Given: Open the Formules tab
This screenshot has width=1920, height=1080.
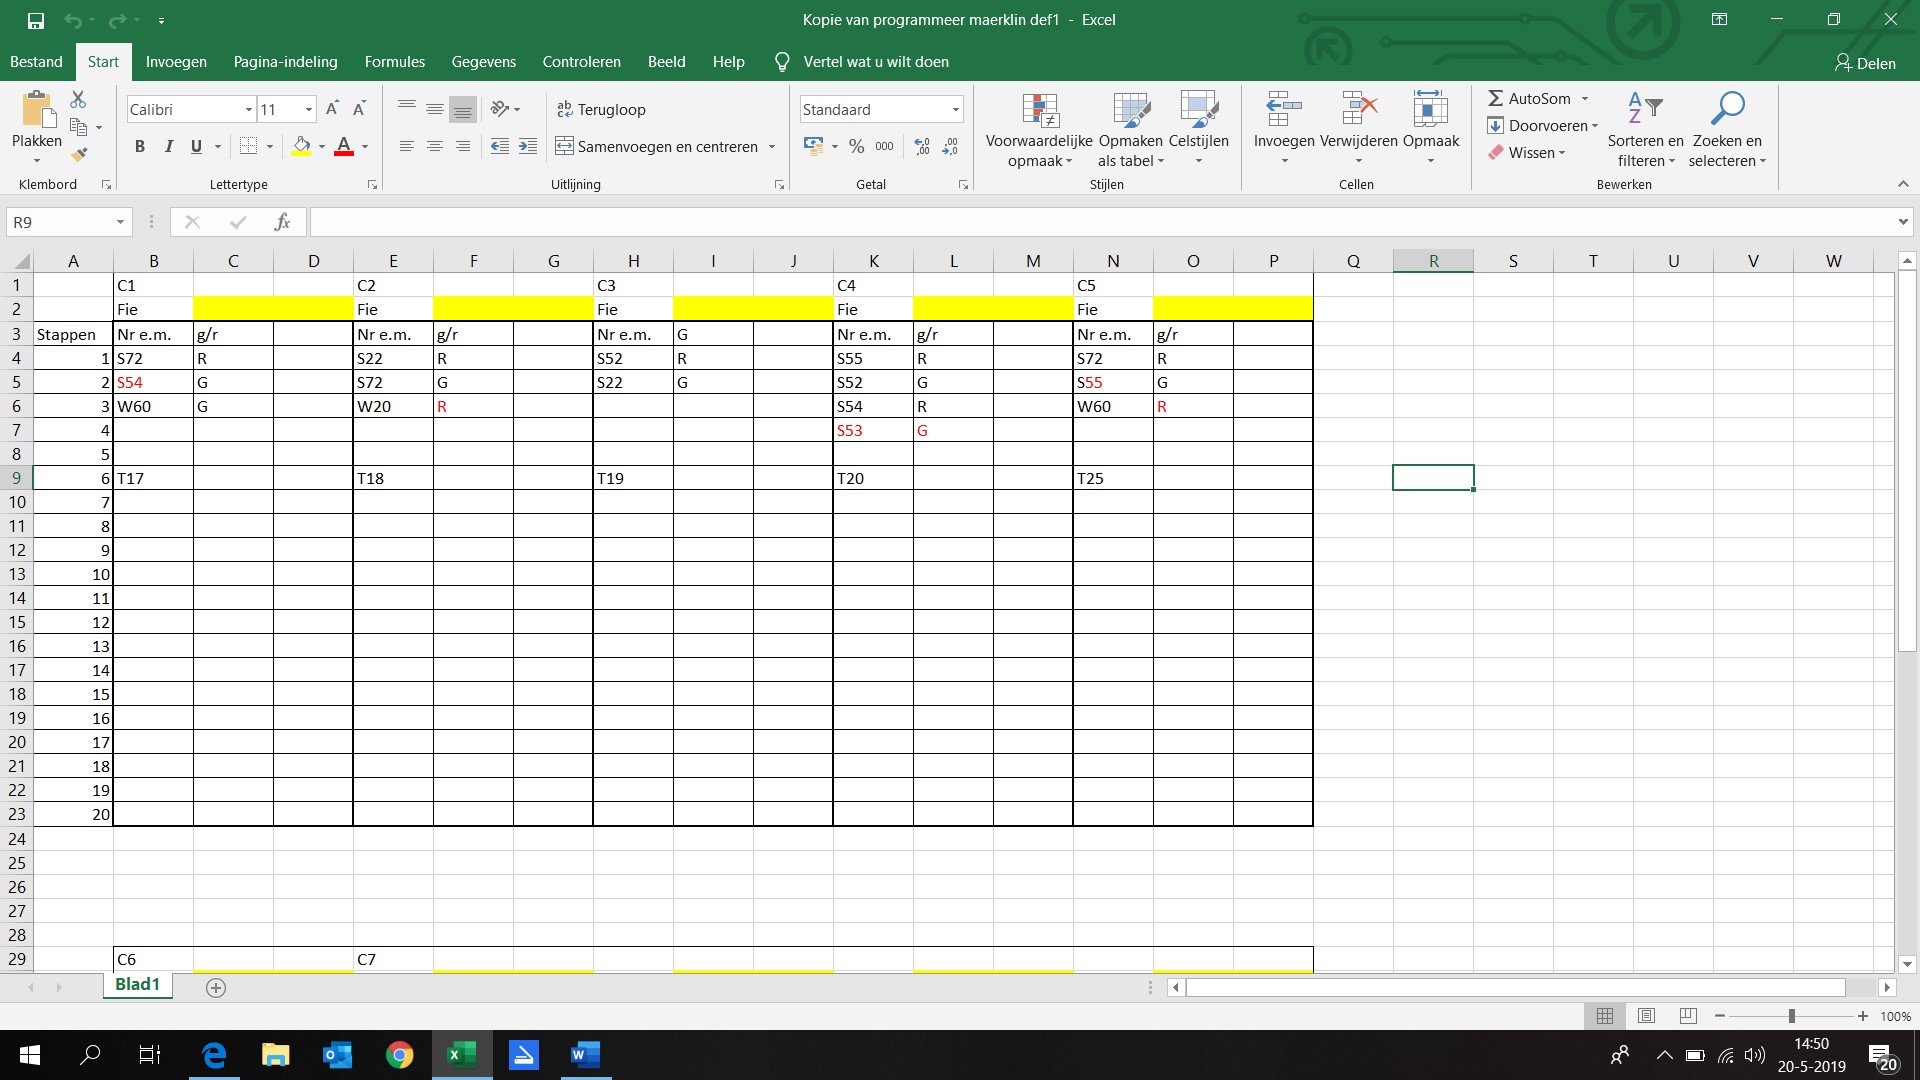Looking at the screenshot, I should 395,62.
